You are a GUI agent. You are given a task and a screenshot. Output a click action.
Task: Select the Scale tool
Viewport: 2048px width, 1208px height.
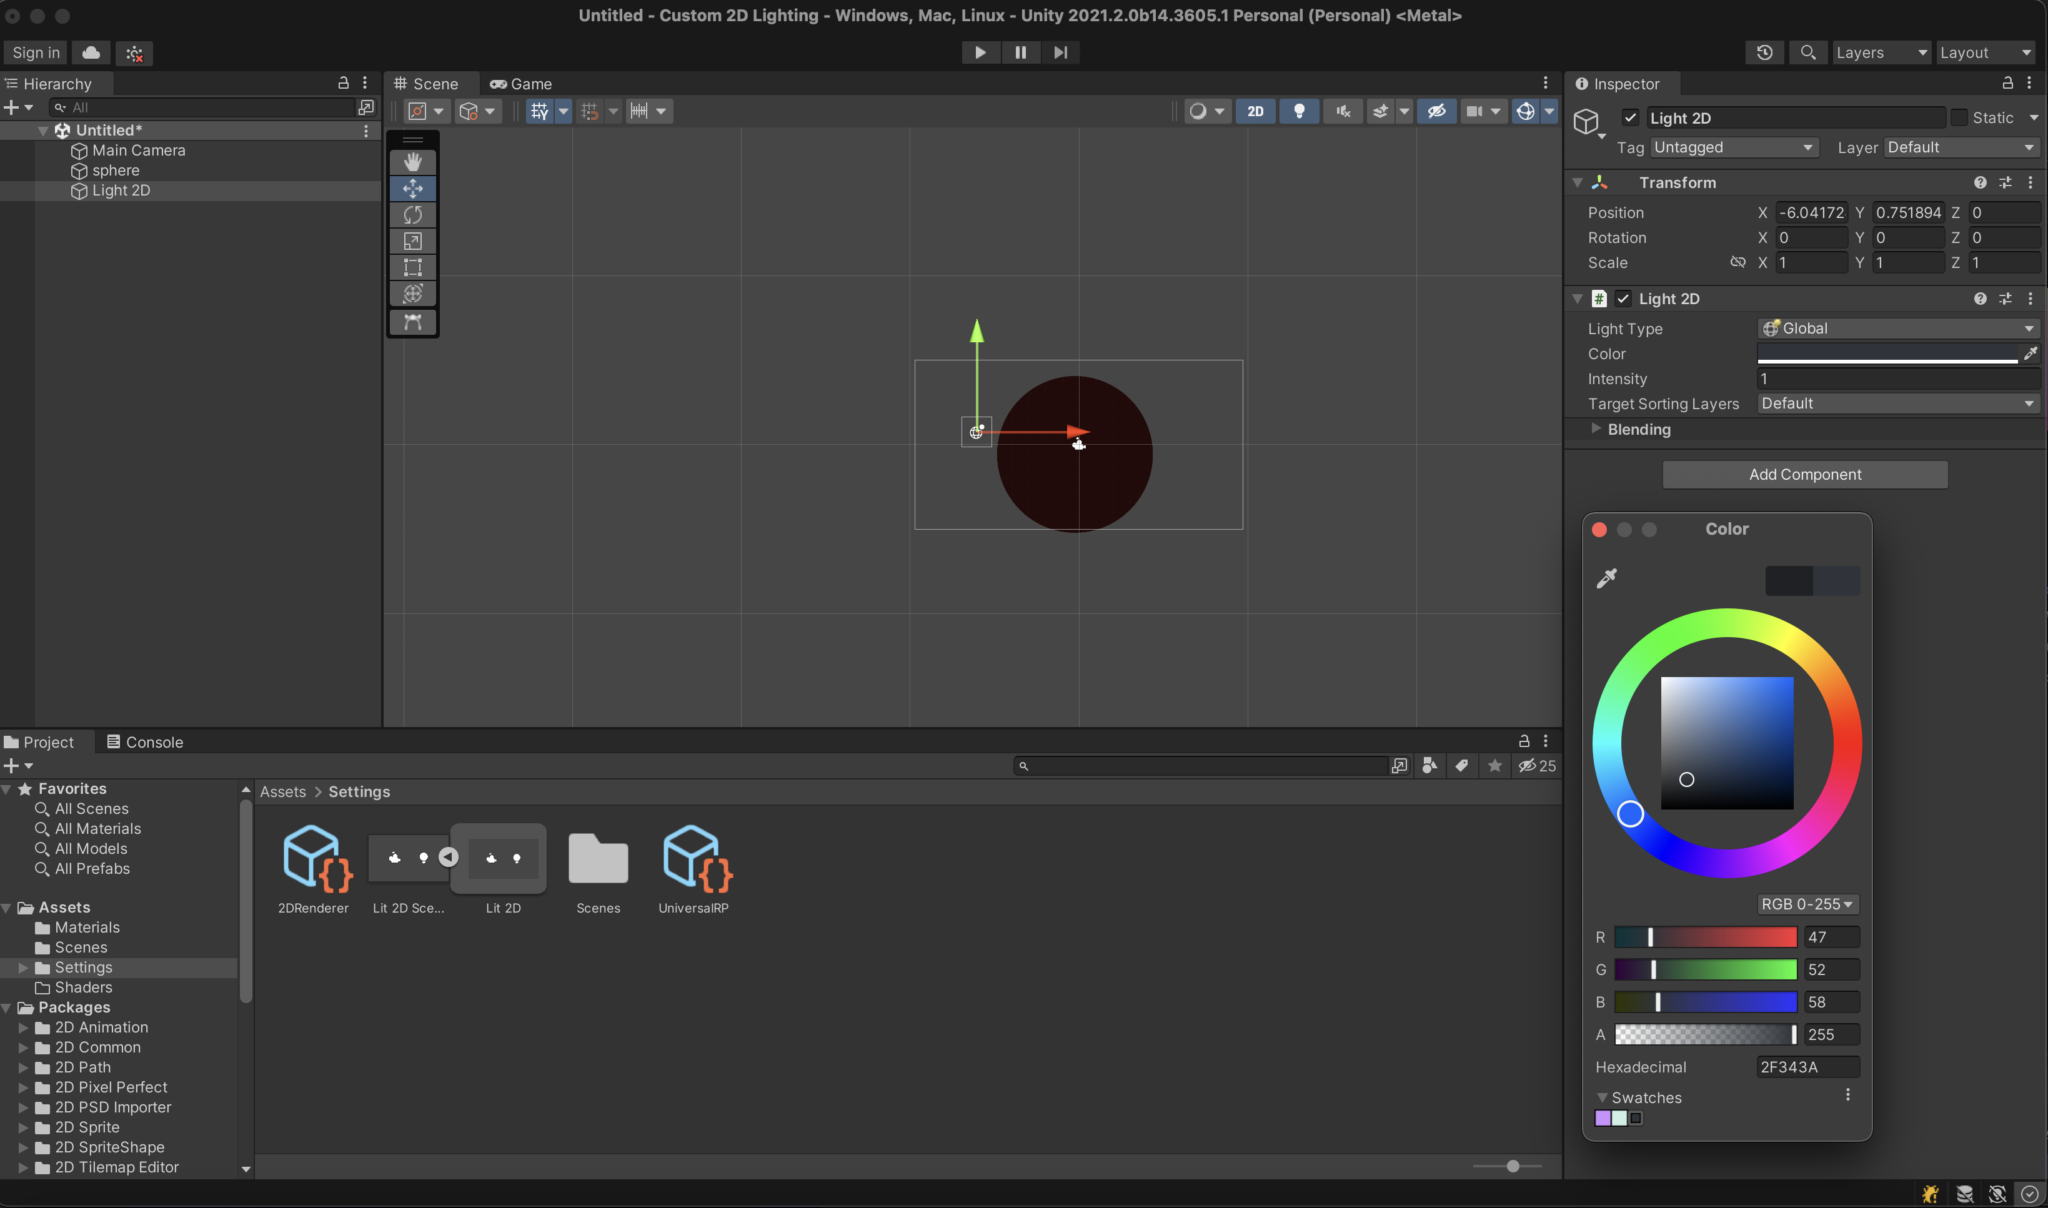[413, 241]
